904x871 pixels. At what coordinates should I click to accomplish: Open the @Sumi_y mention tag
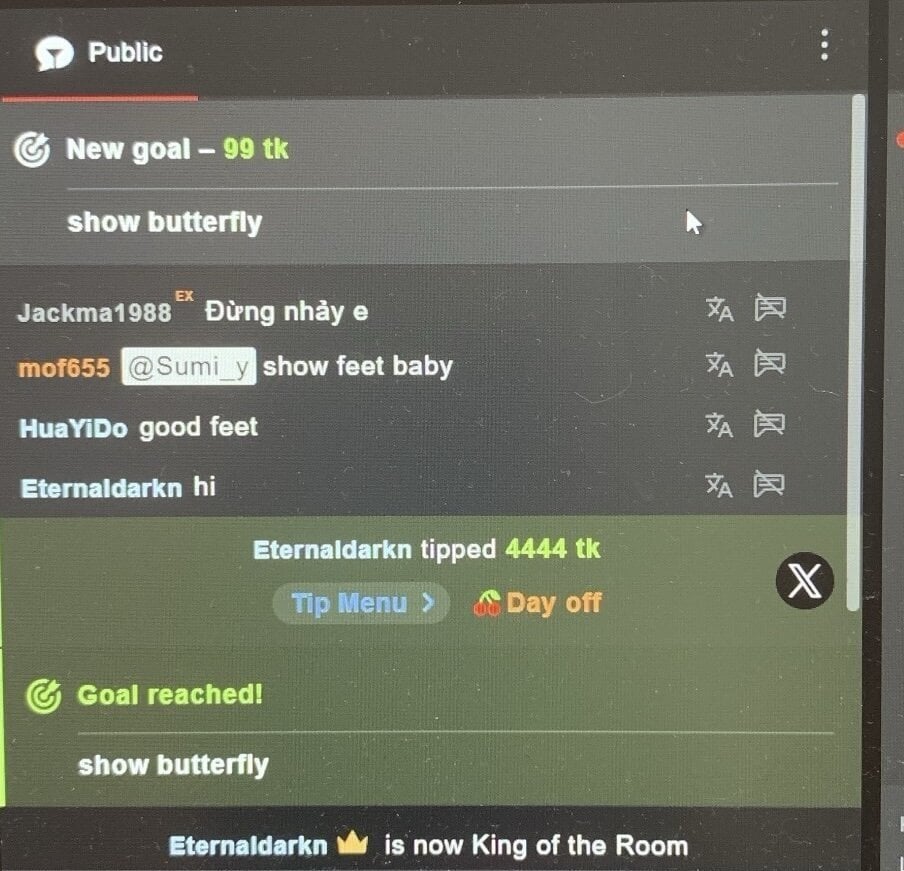pos(189,366)
